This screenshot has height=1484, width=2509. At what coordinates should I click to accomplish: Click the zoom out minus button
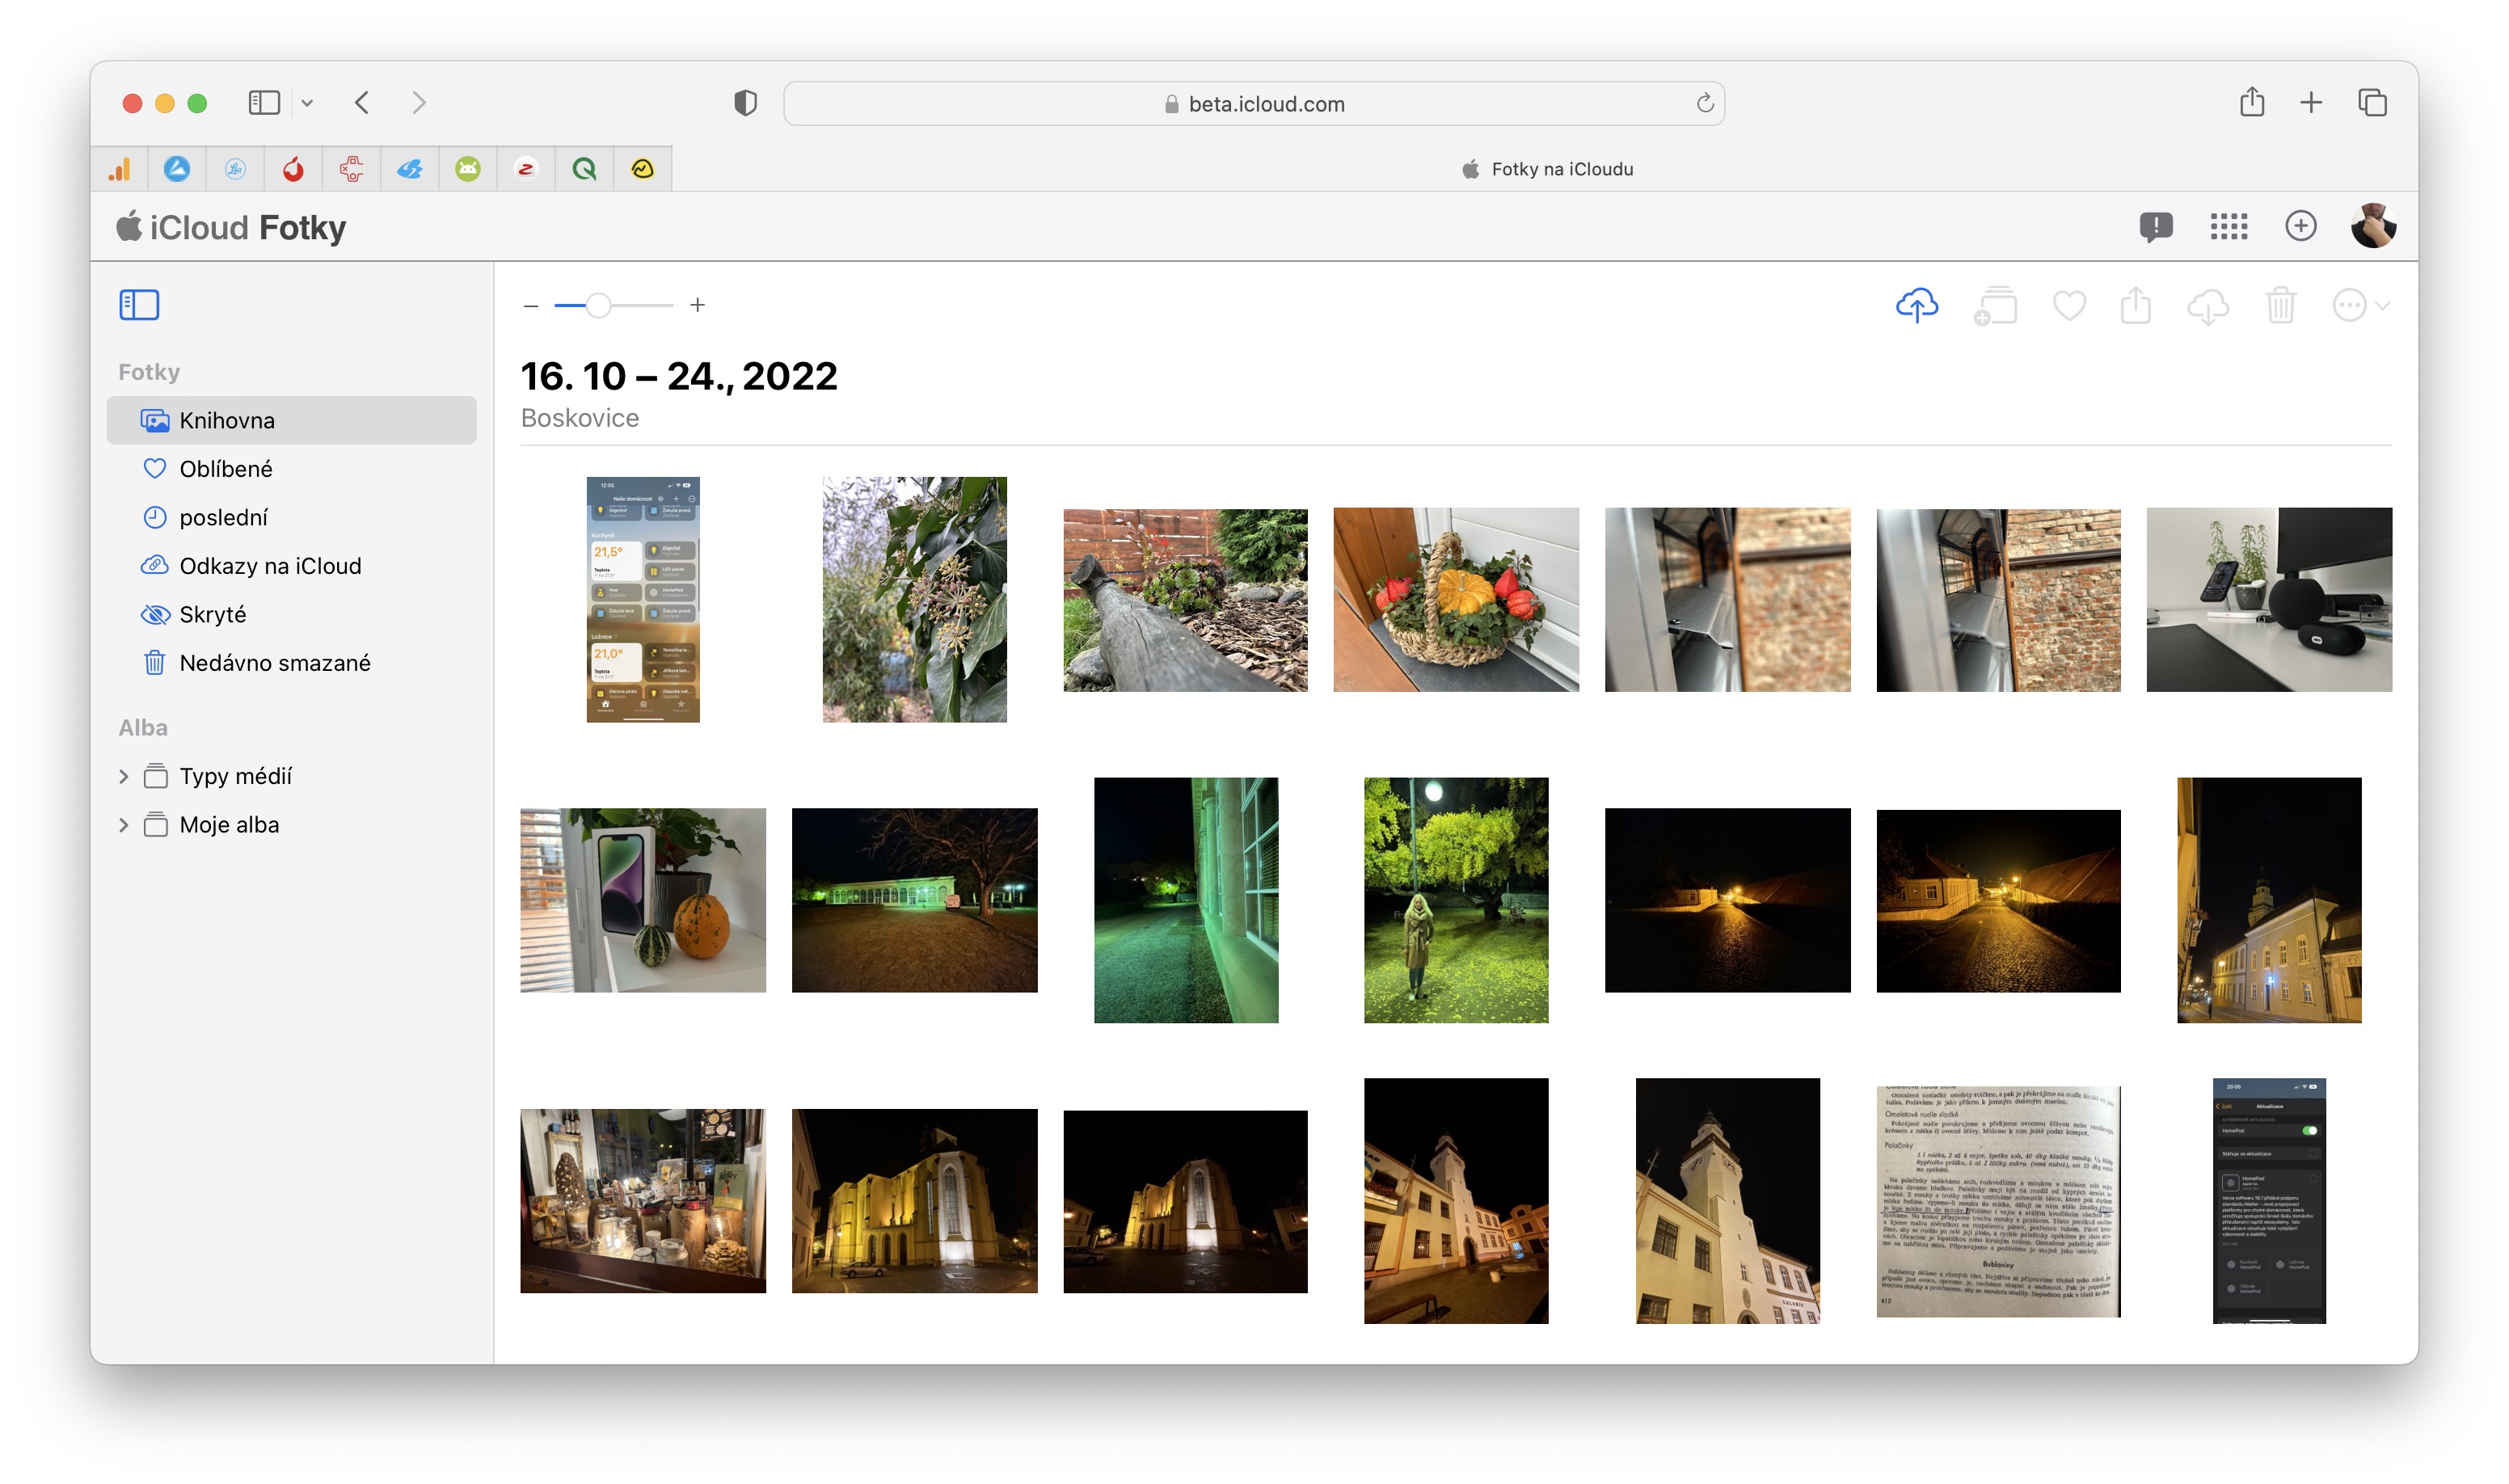coord(531,305)
